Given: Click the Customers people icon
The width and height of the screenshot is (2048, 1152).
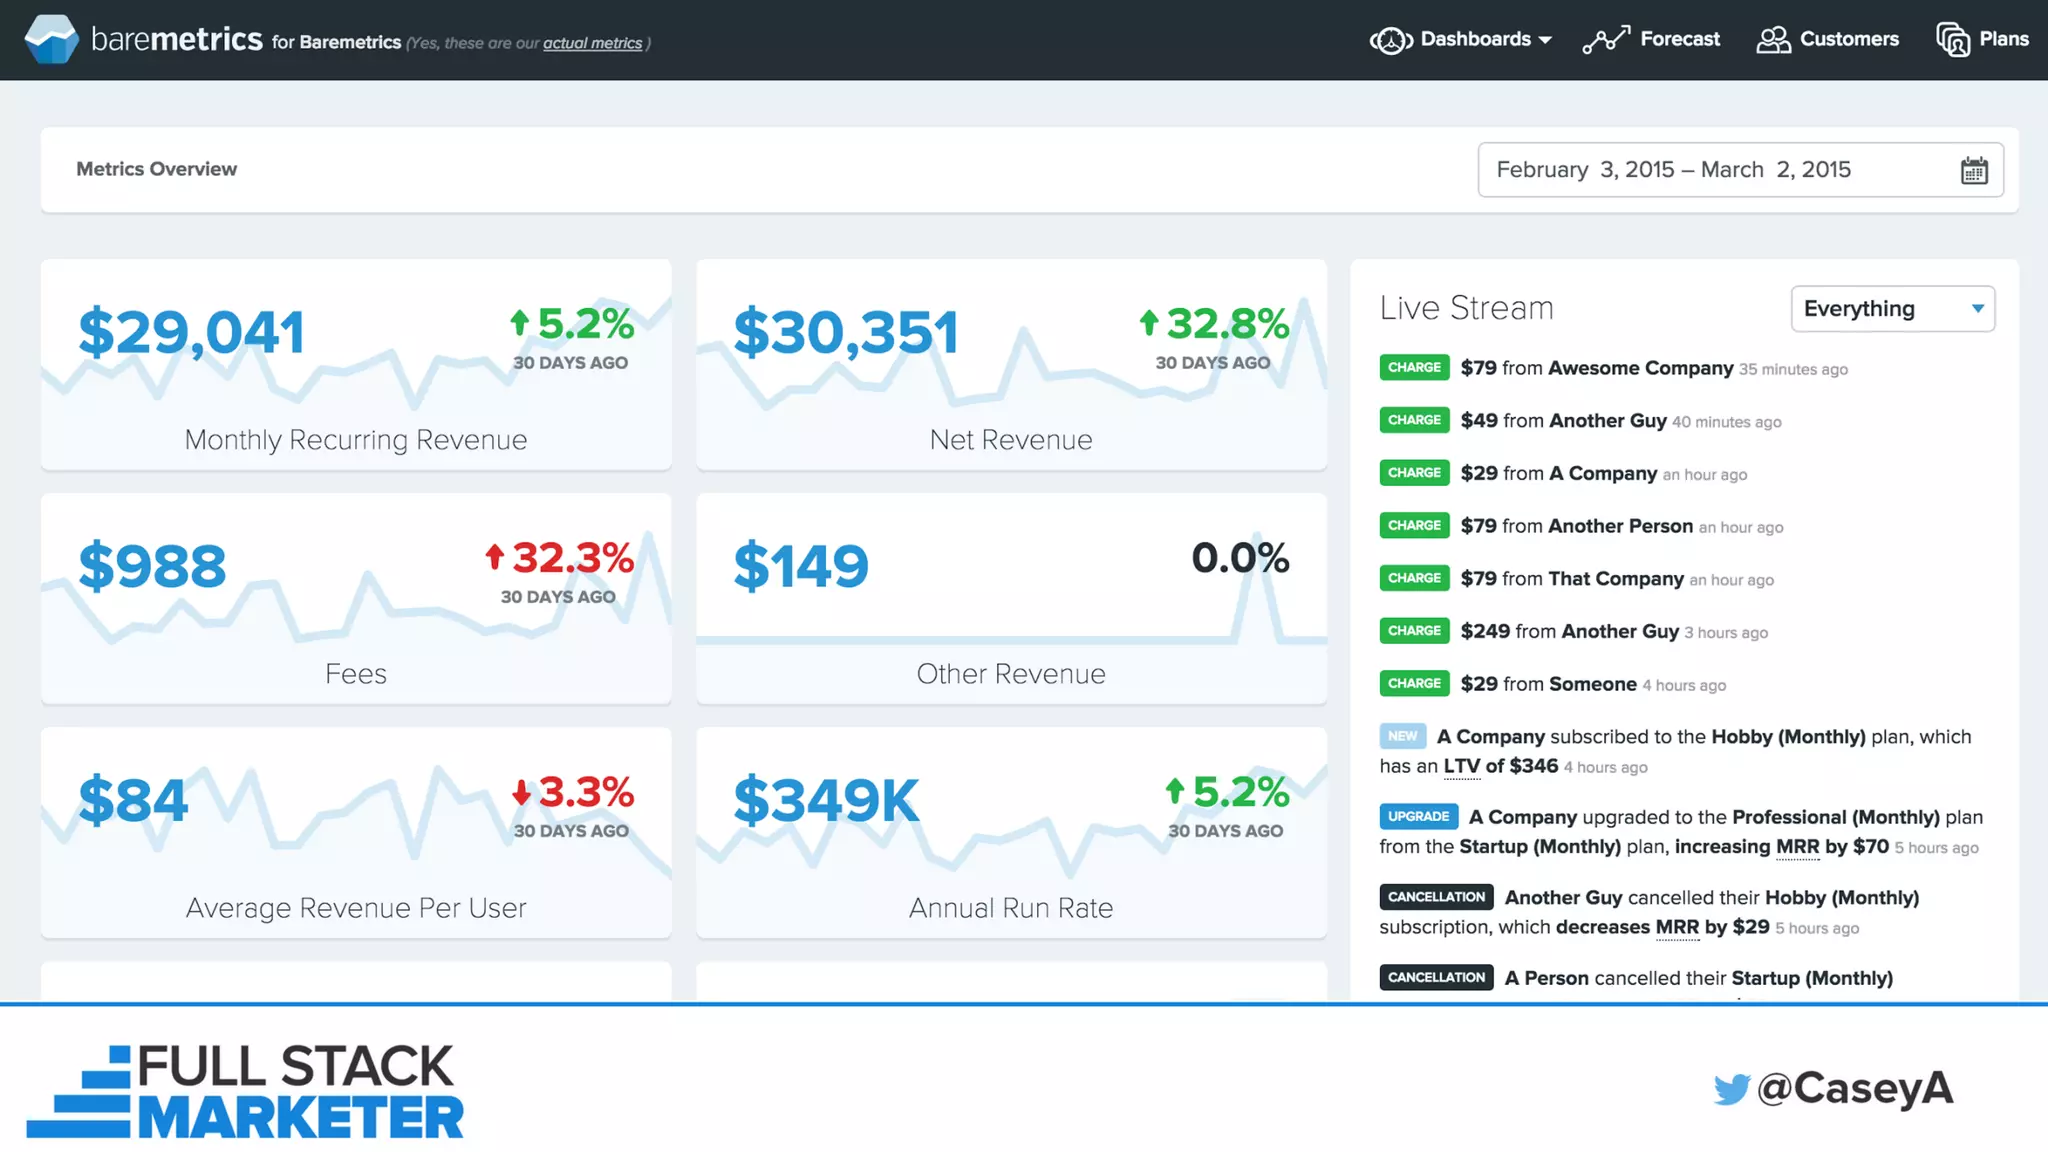Looking at the screenshot, I should click(1773, 40).
